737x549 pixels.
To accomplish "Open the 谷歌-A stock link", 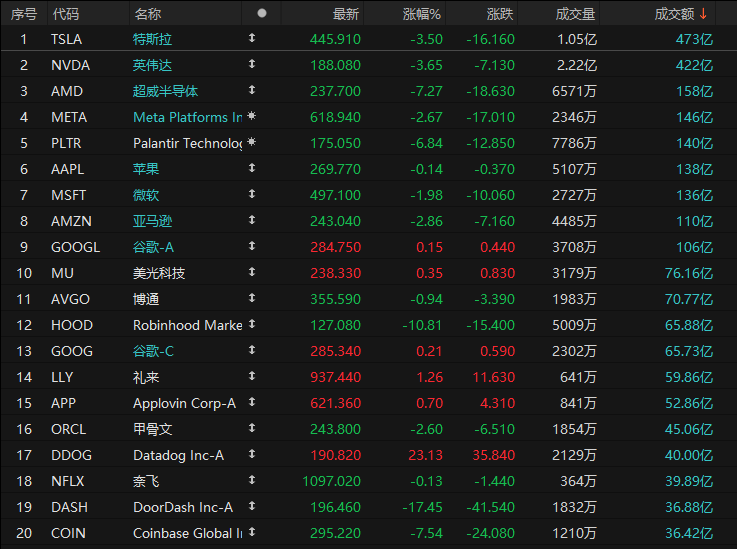I will pos(153,247).
